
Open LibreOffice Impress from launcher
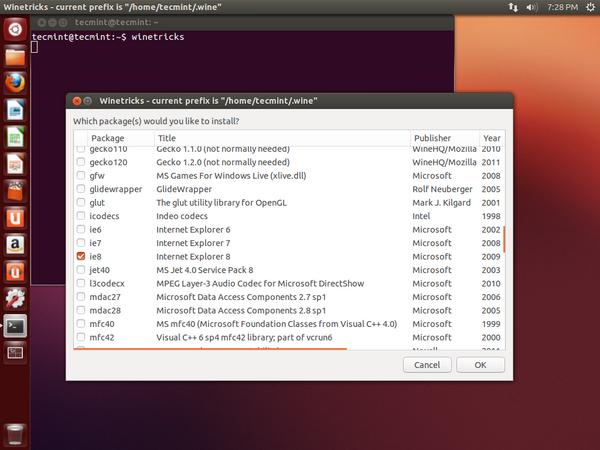point(15,164)
